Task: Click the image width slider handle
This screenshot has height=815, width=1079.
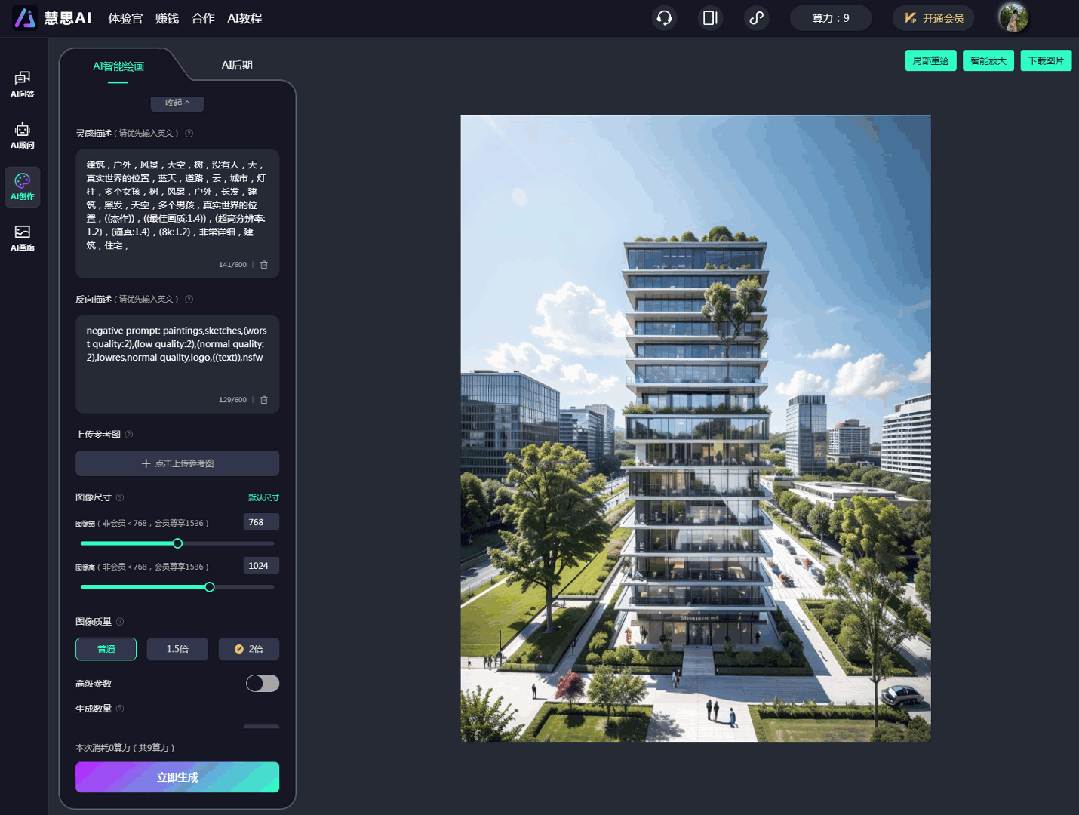Action: point(178,544)
